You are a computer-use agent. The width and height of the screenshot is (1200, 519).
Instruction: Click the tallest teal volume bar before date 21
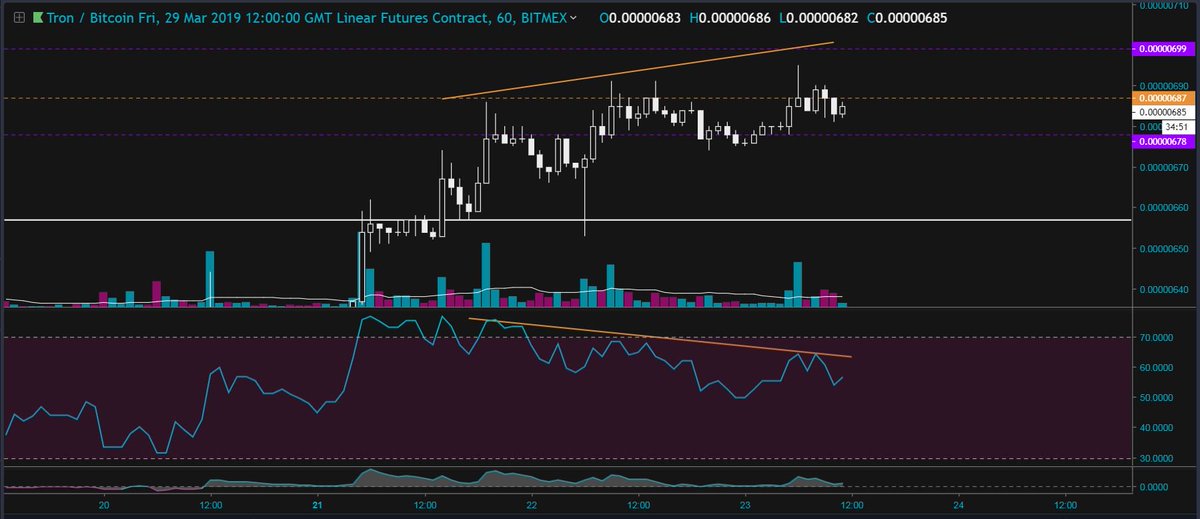click(210, 278)
